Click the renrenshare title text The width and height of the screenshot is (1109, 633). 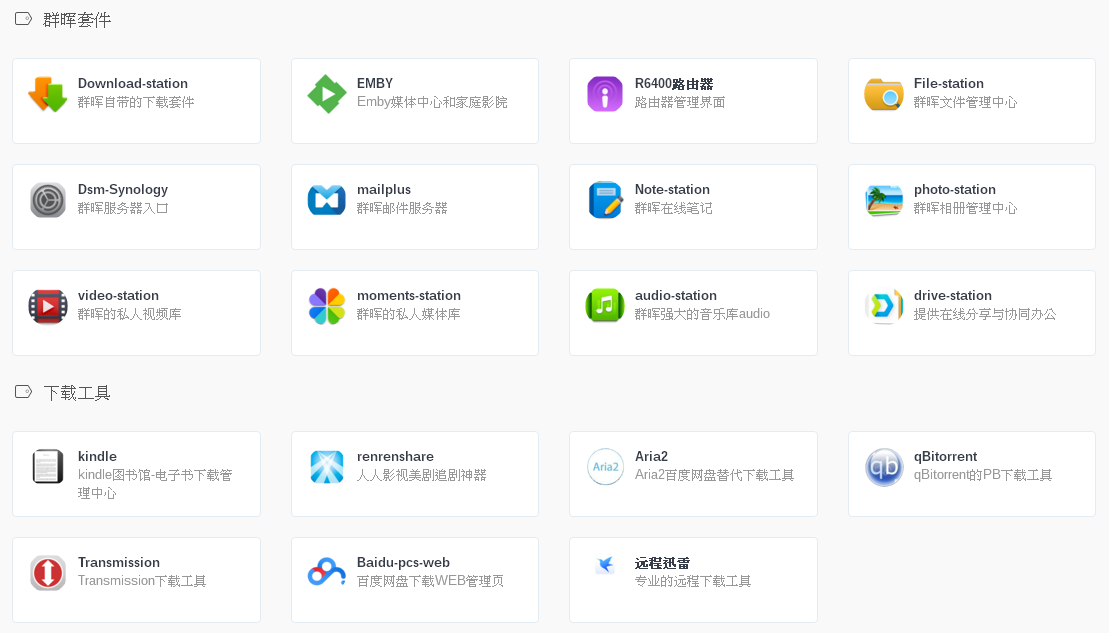pyautogui.click(x=395, y=456)
